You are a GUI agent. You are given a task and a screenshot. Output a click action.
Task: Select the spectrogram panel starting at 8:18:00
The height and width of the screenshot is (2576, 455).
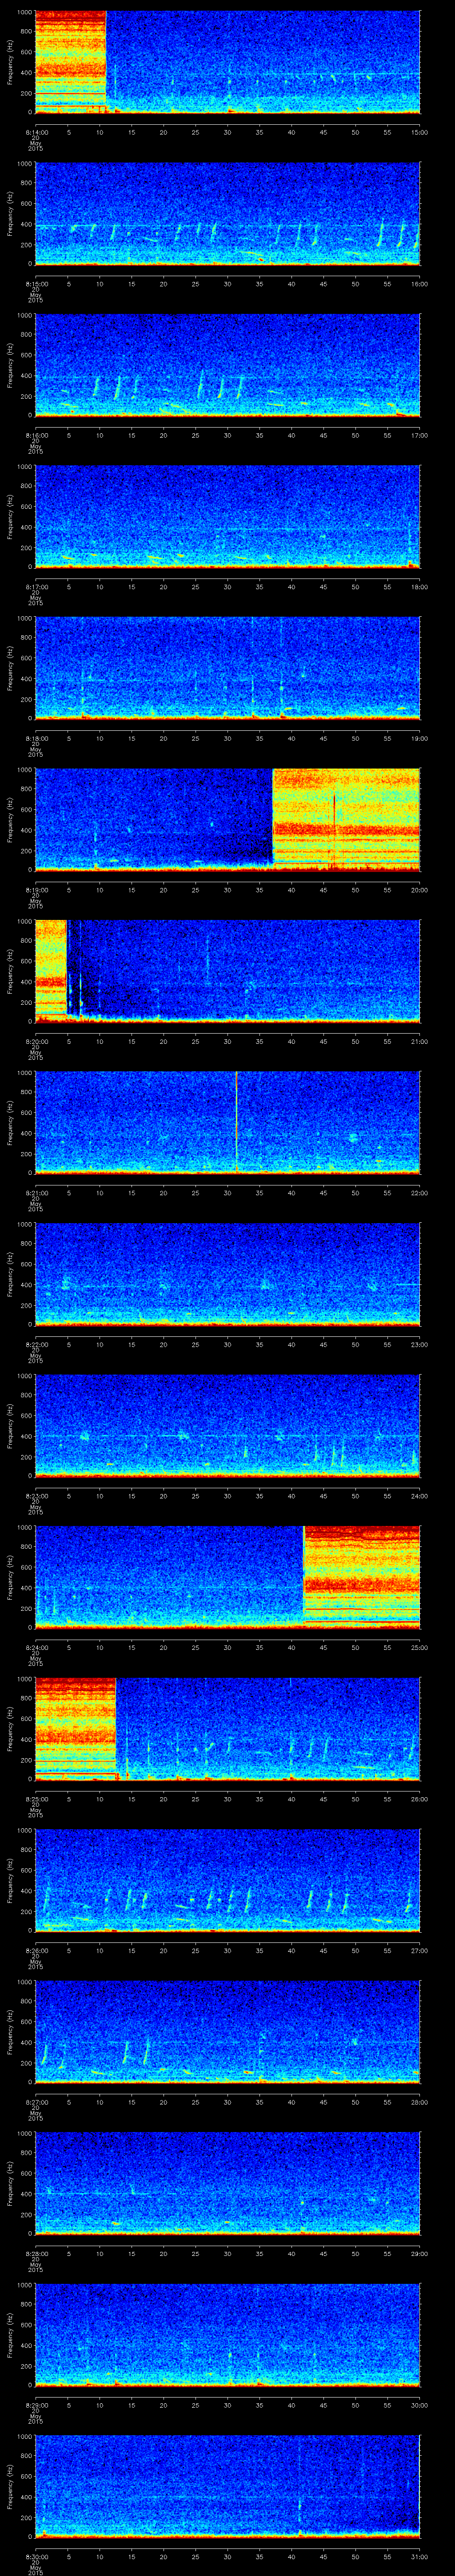click(x=228, y=668)
